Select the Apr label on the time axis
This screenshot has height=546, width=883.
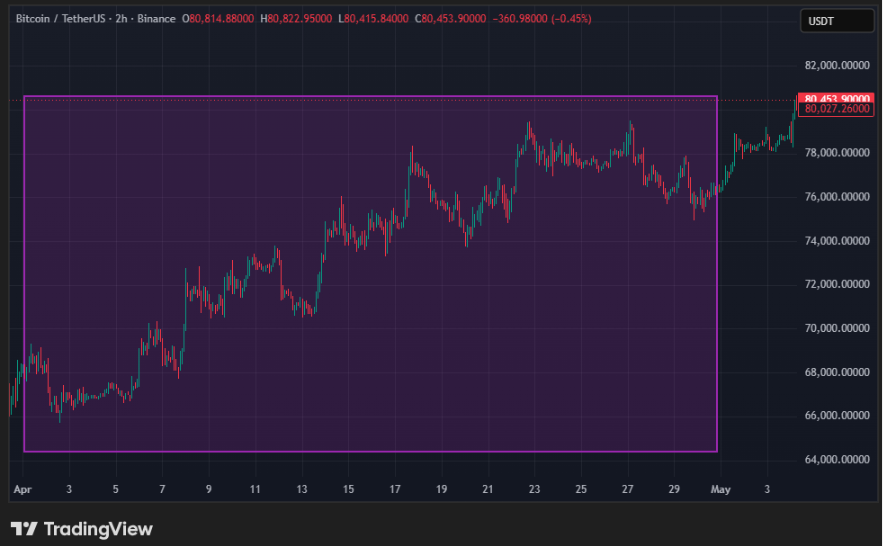pos(23,489)
